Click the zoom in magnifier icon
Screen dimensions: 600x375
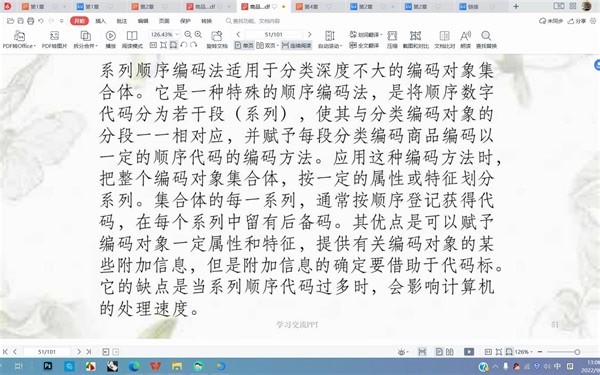198,34
